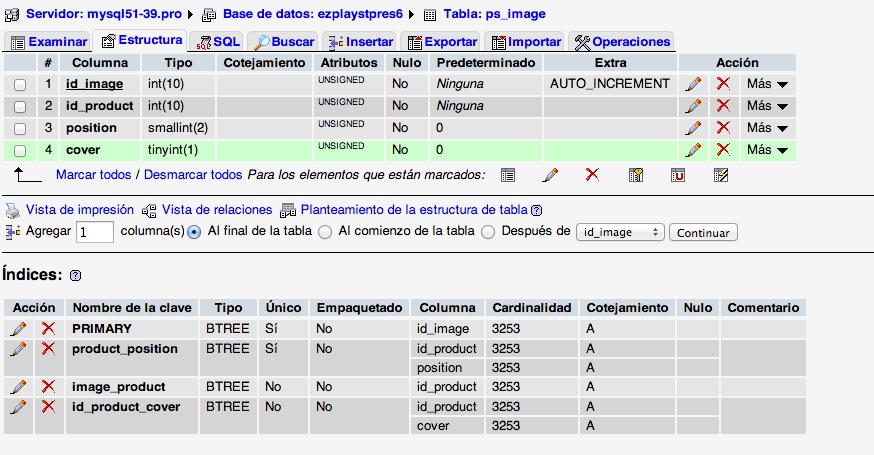Expand Más menu for id_product row
Screen dimensions: 874x455
(x=768, y=105)
